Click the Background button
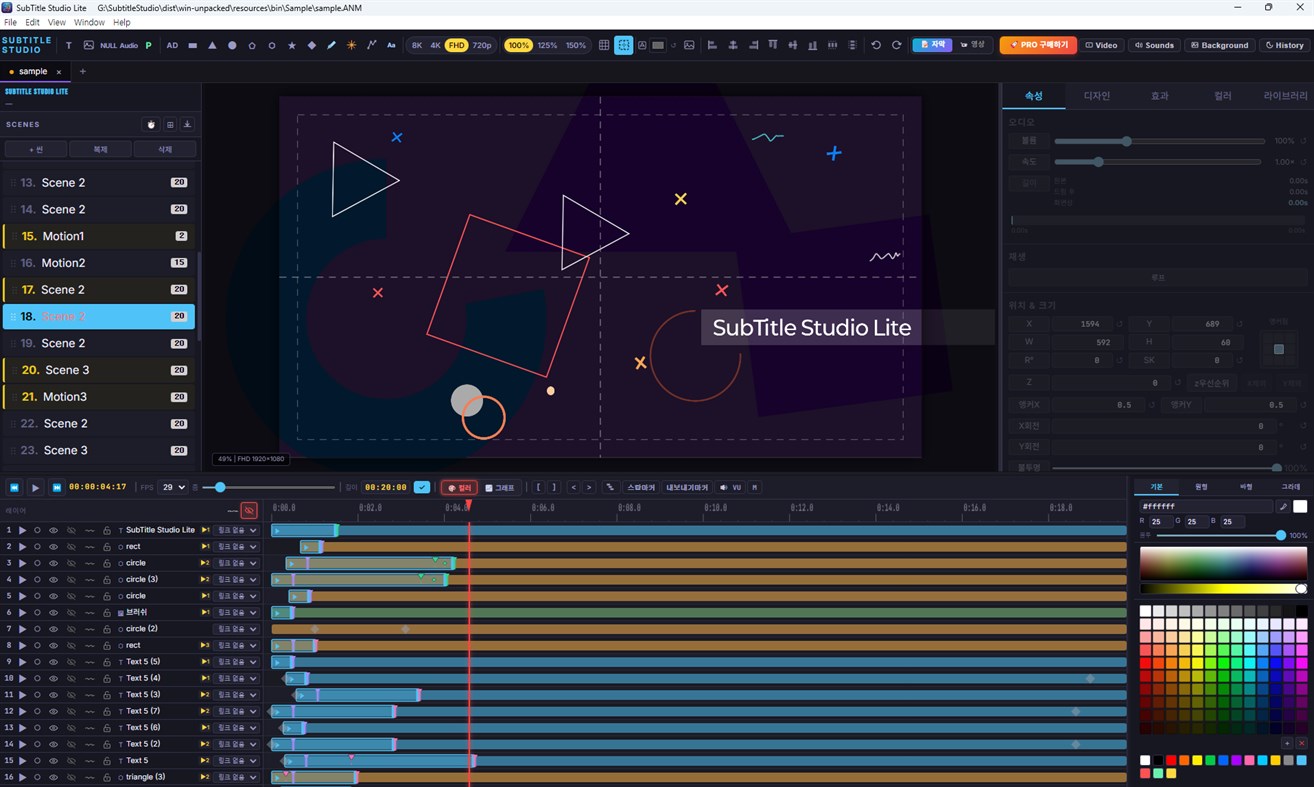1314x787 pixels. point(1219,45)
